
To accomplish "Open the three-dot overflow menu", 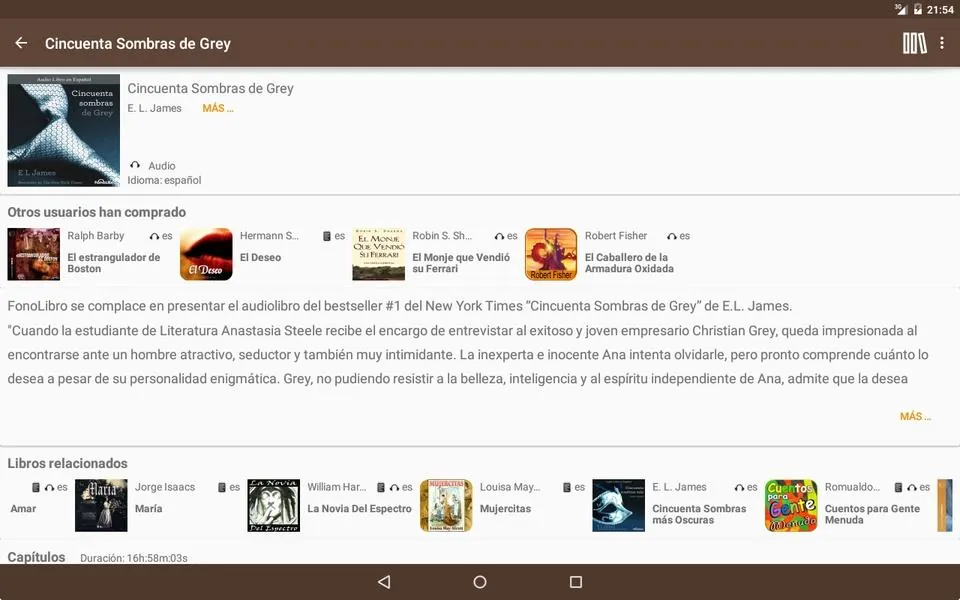I will [942, 43].
